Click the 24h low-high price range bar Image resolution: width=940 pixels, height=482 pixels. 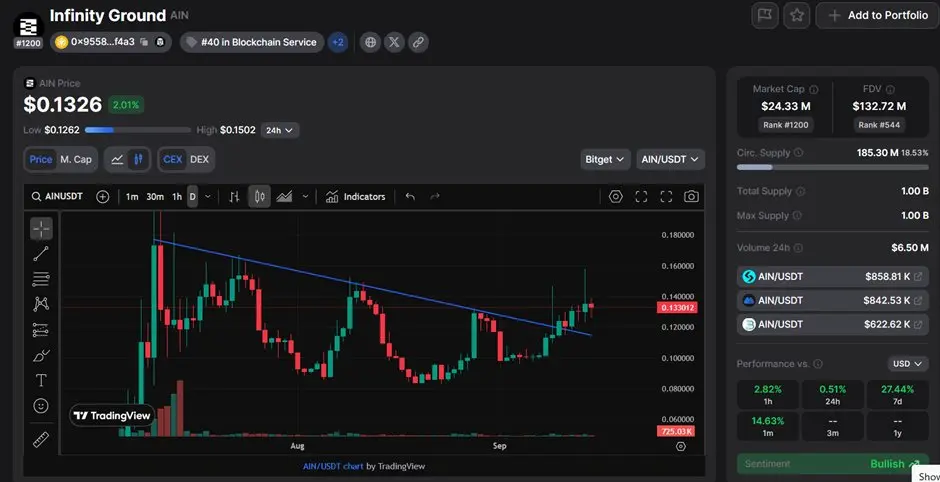click(x=137, y=129)
